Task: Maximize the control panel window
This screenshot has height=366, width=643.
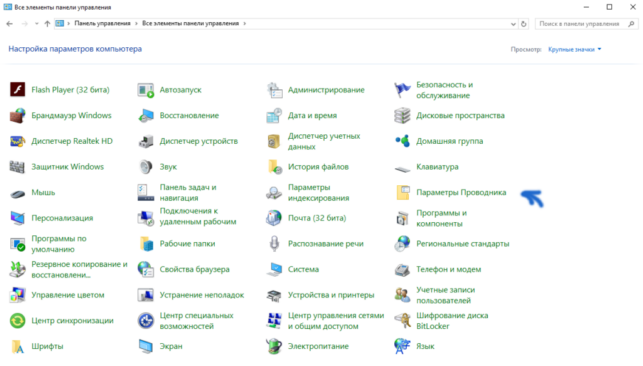Action: tap(609, 7)
